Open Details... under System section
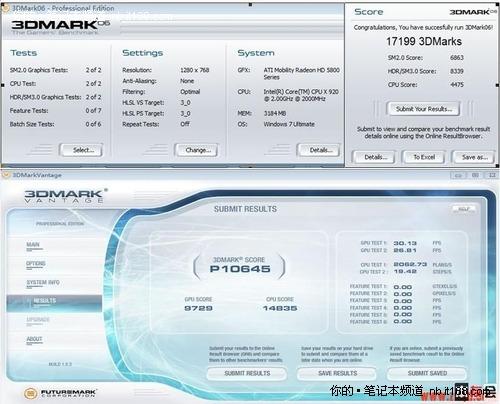500x404 pixels. 318,150
